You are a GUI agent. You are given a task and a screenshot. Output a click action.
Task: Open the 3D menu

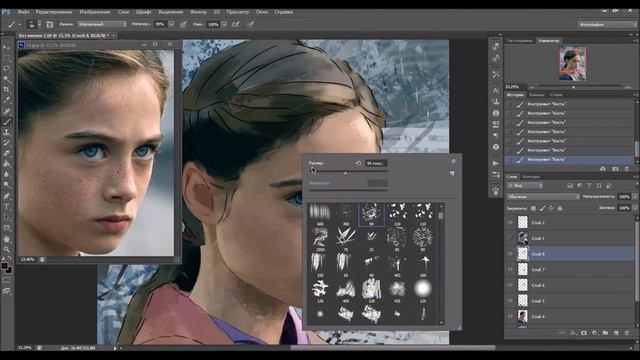click(217, 12)
